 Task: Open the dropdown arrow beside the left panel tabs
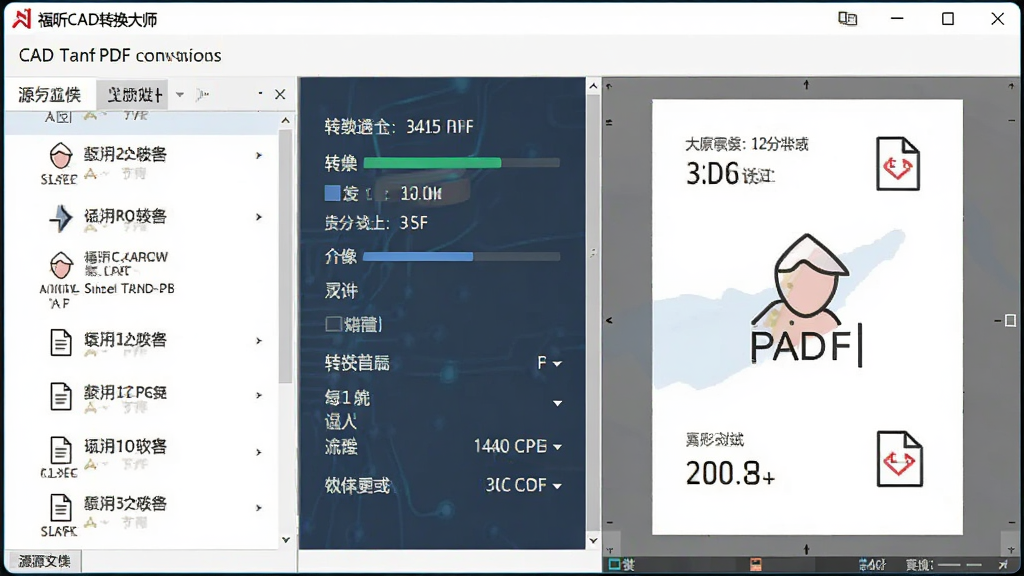point(180,95)
